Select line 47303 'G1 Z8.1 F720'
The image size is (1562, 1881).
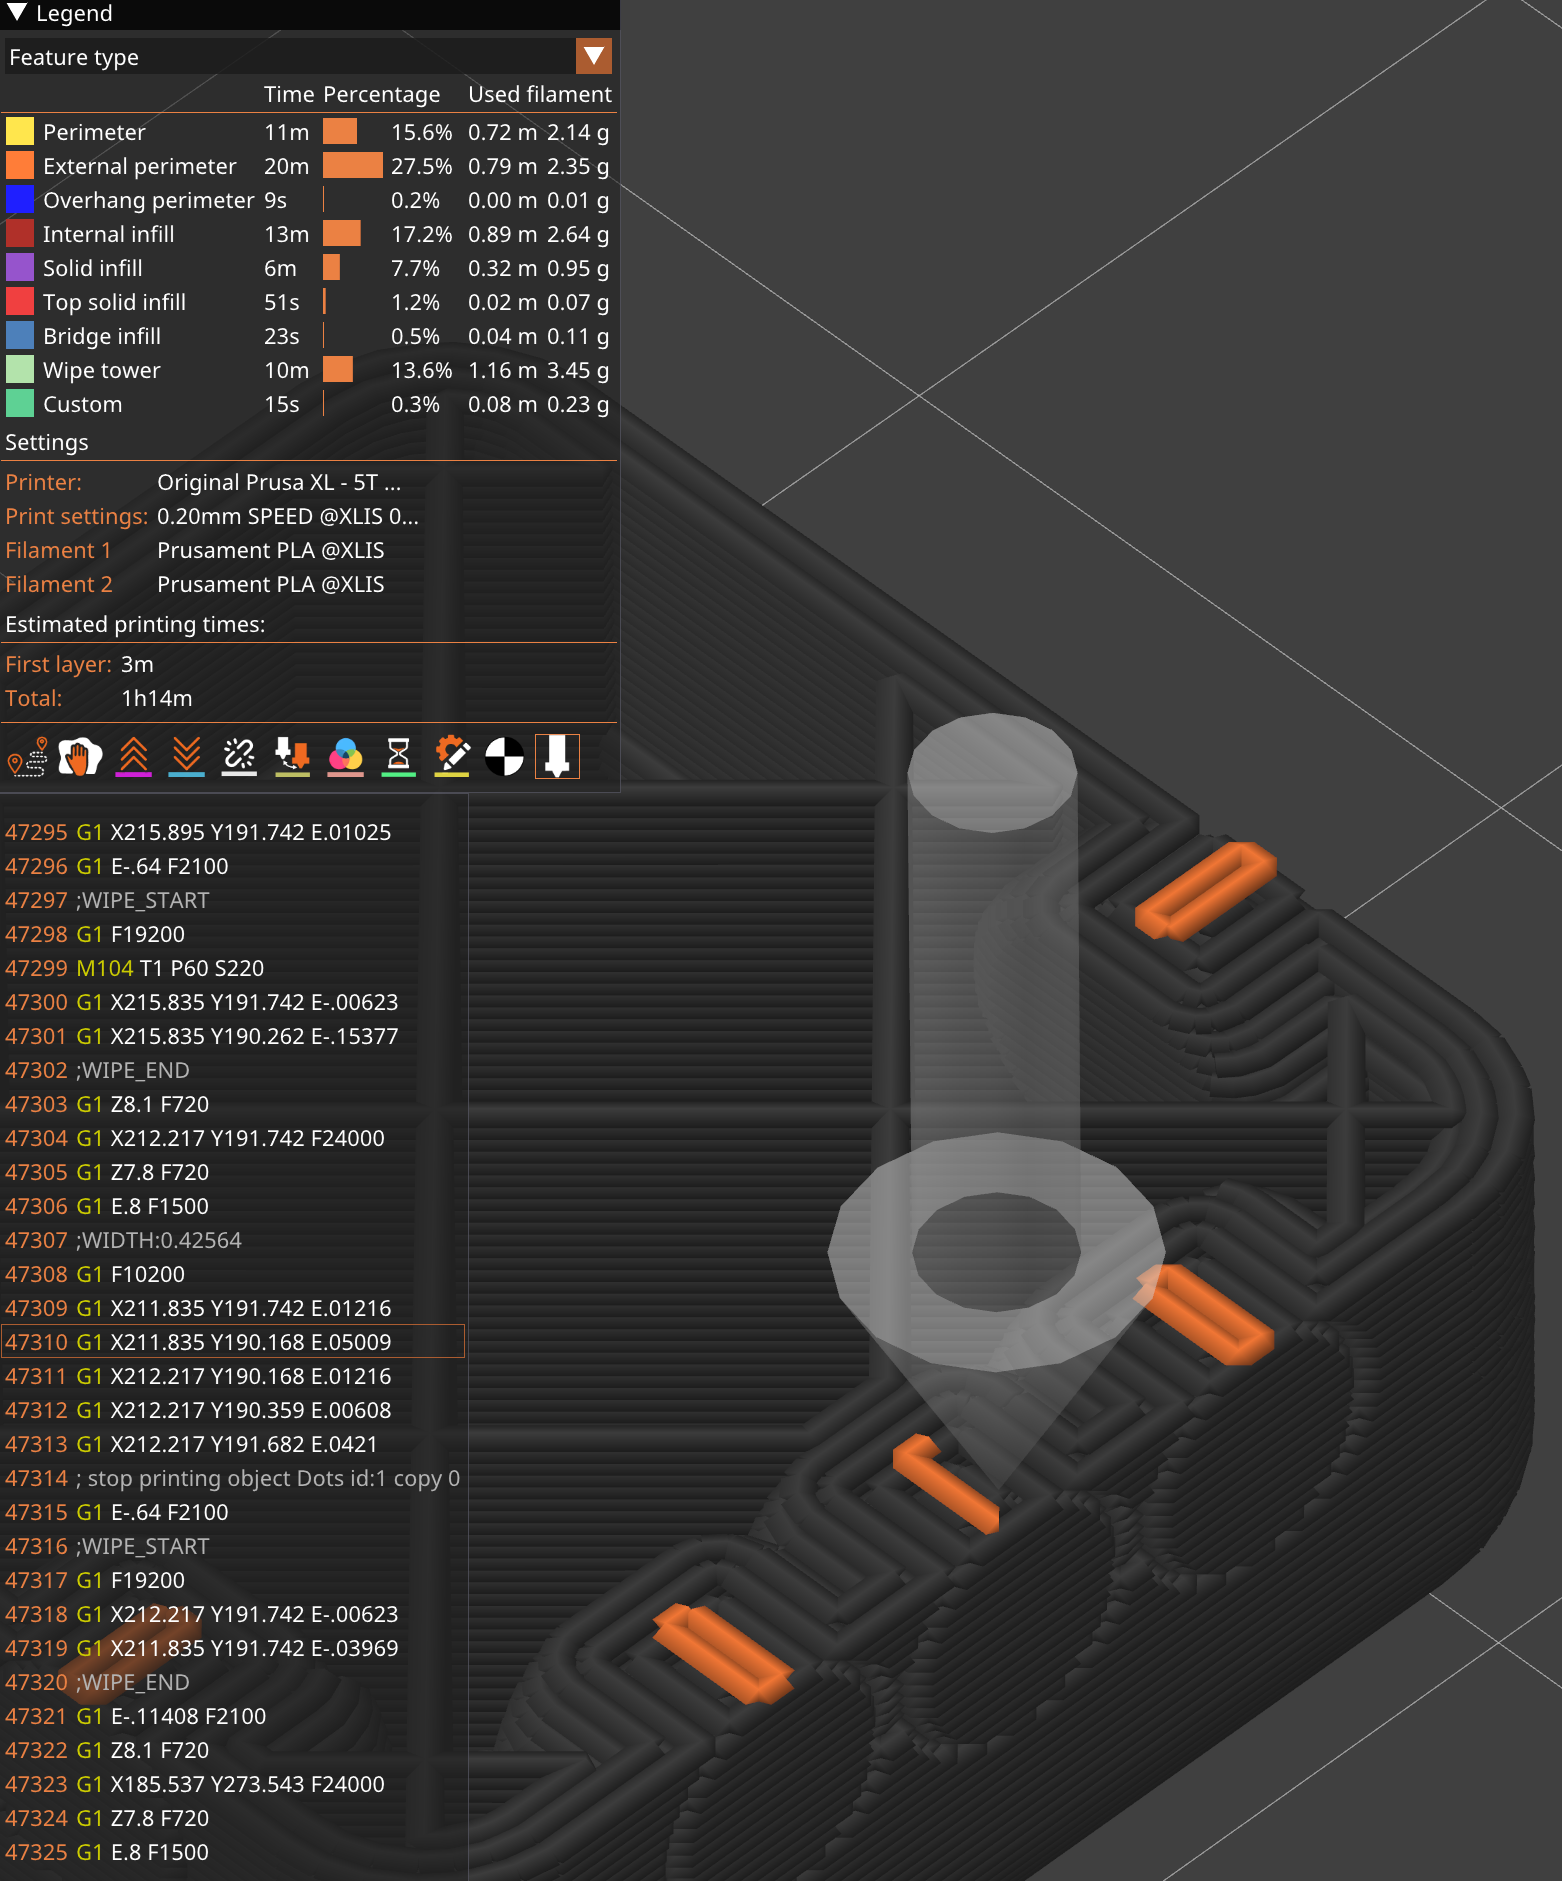pyautogui.click(x=233, y=1104)
